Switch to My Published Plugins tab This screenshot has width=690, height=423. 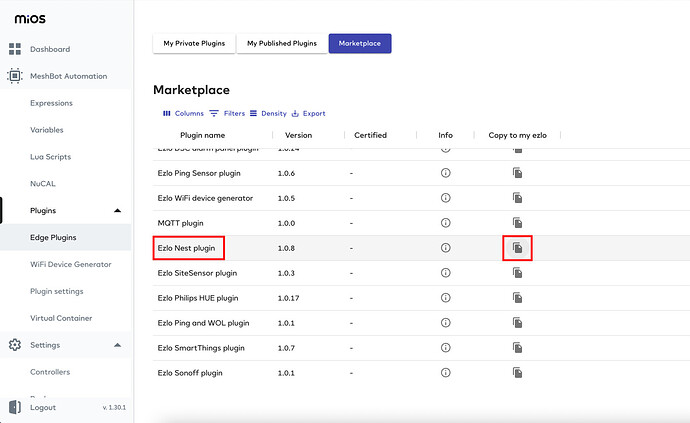282,43
